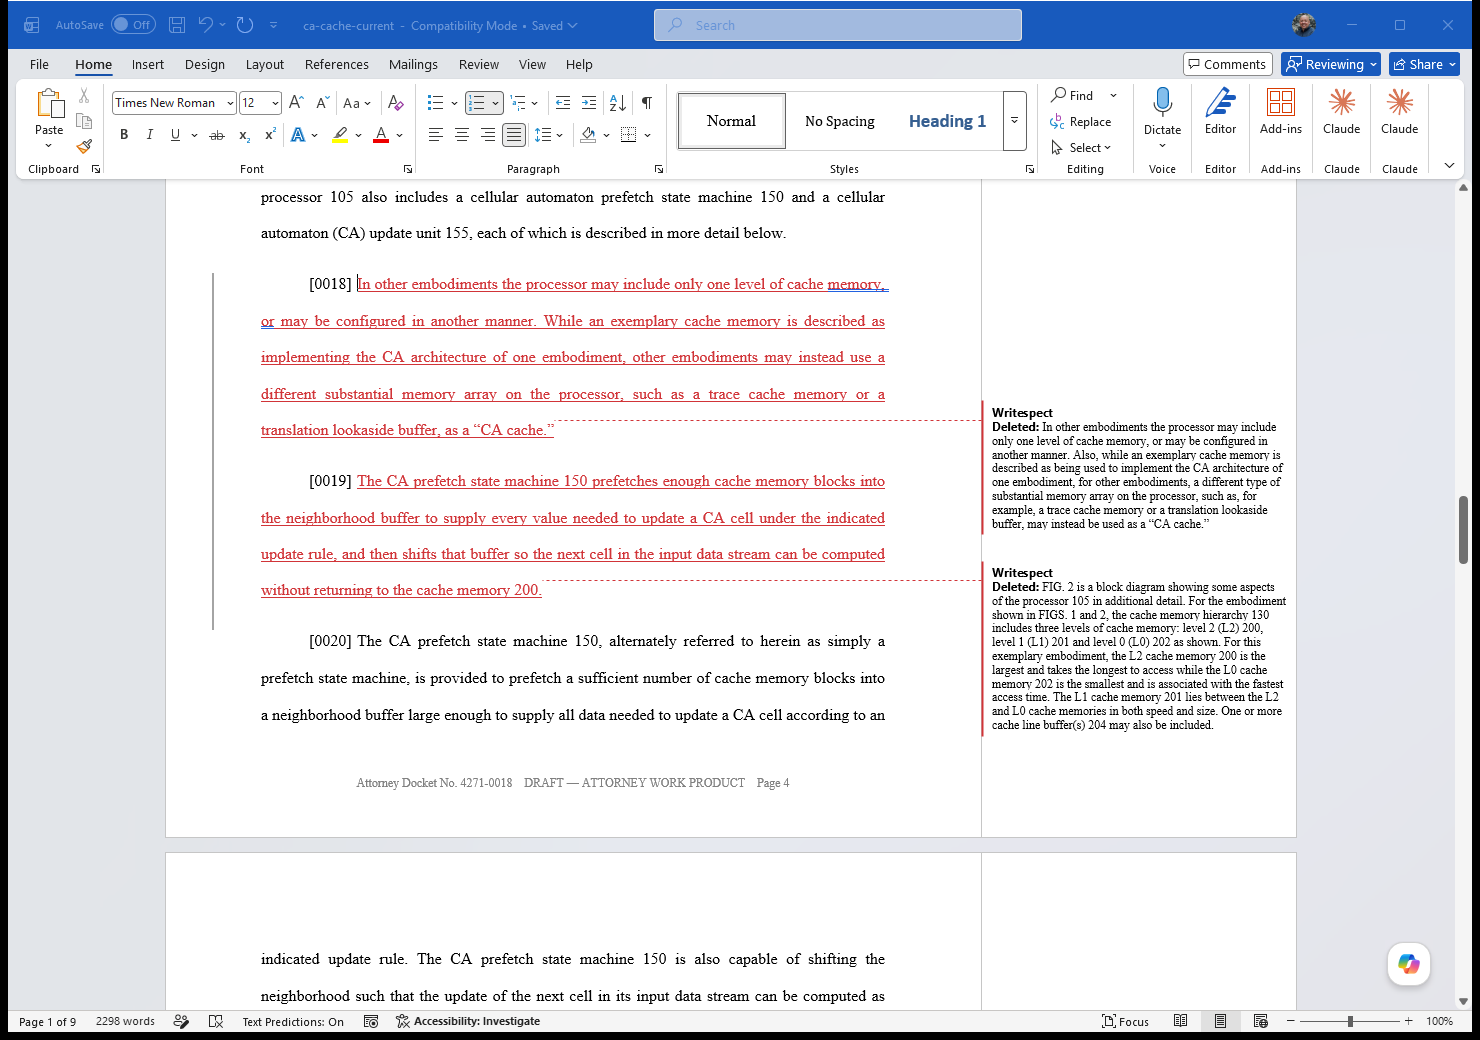Screen dimensions: 1480x1040
Task: Click the vertical scrollbar thumb
Action: (x=1463, y=530)
